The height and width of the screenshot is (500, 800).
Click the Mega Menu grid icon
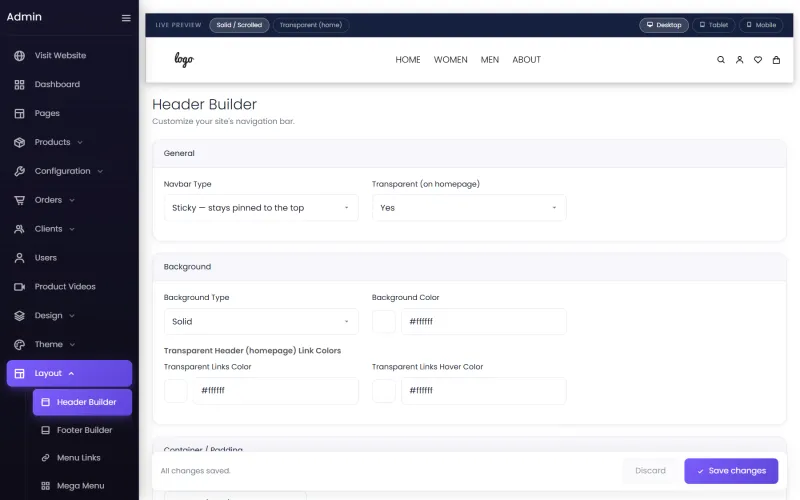tap(45, 486)
